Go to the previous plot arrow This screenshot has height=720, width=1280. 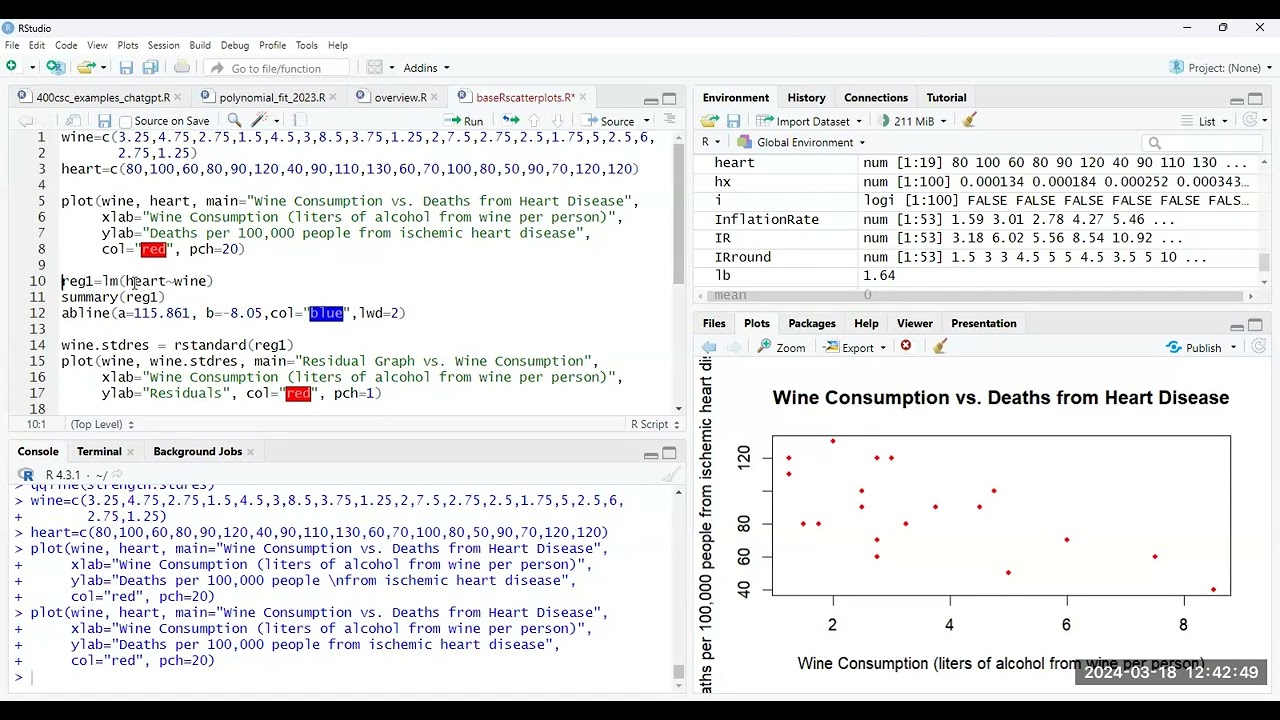[709, 347]
